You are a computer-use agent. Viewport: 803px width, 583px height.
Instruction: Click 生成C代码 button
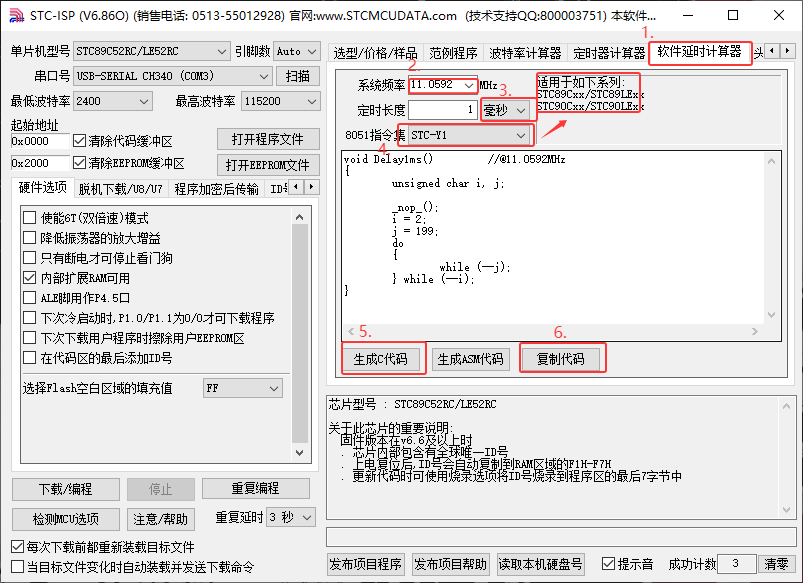coord(381,359)
